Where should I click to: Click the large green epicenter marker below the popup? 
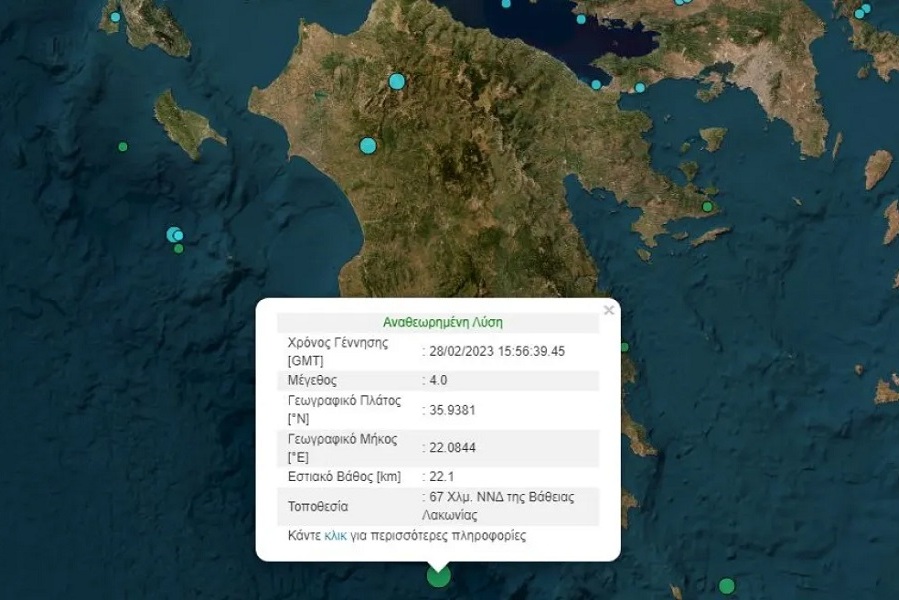(438, 576)
